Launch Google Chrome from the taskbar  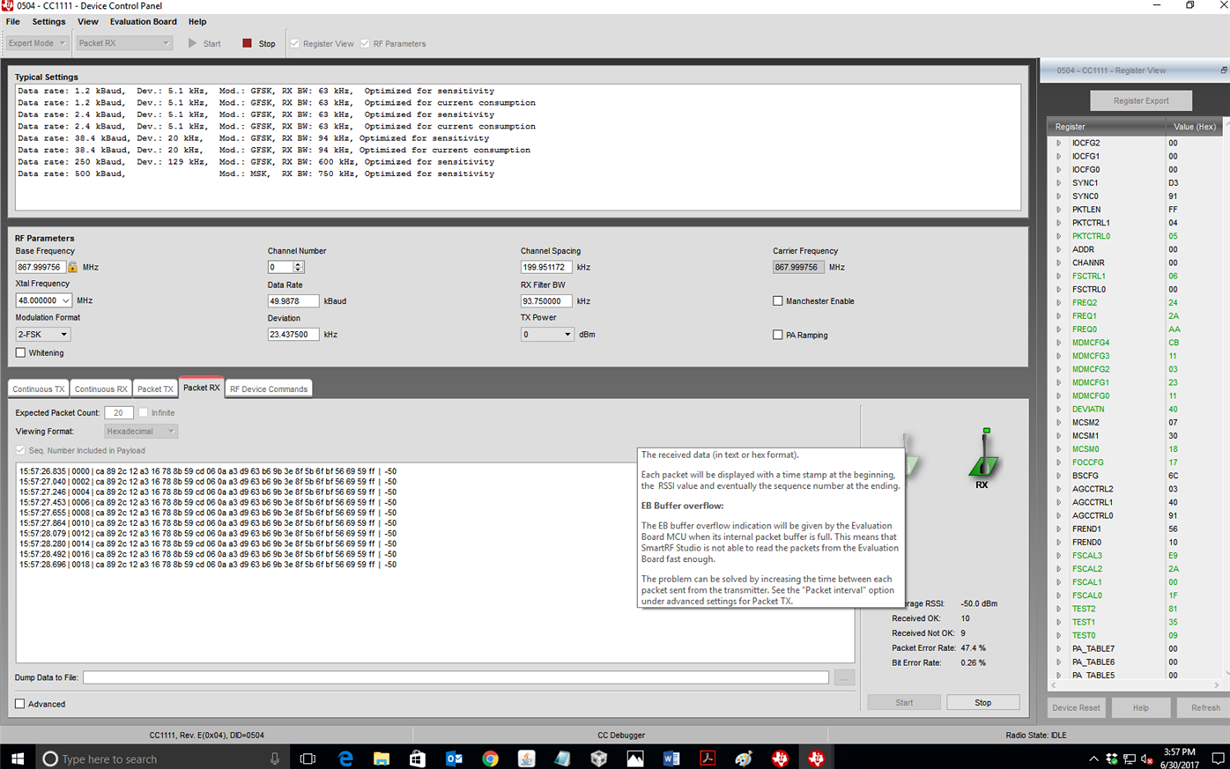[490, 759]
